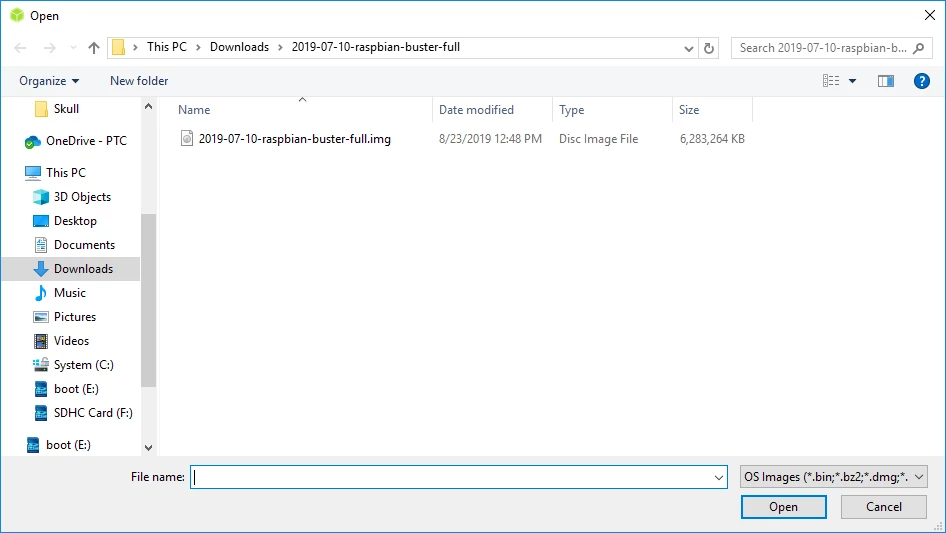Open Help with the question mark
This screenshot has height=533, width=946.
click(921, 81)
